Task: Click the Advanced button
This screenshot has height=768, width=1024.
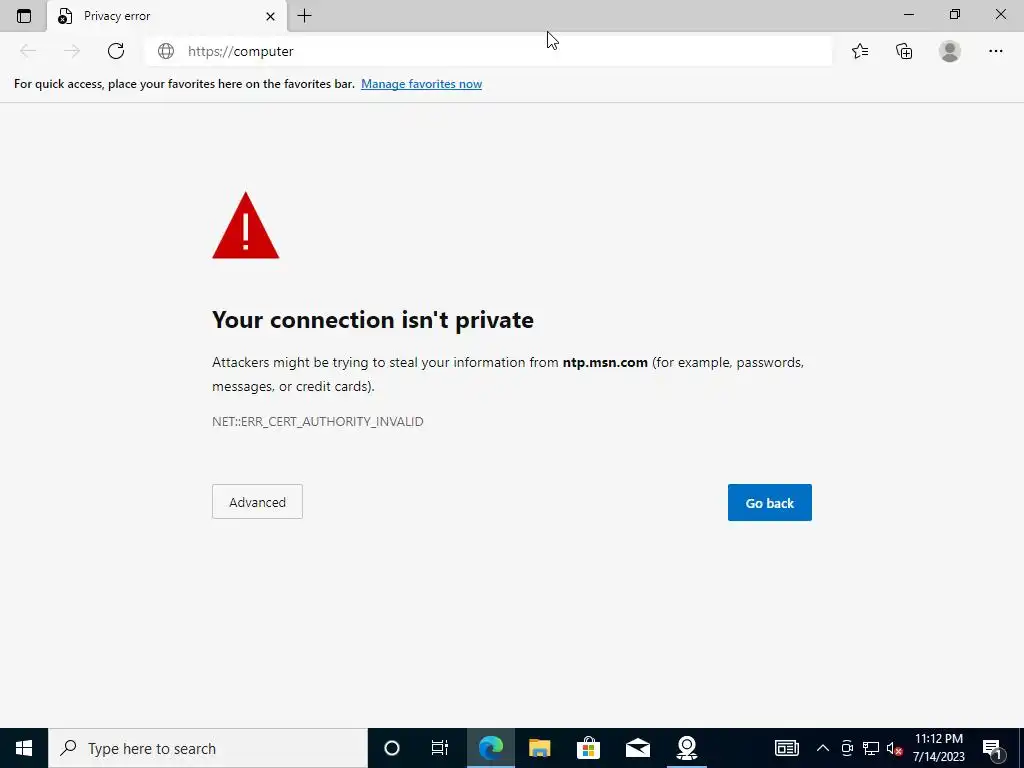Action: click(x=257, y=502)
